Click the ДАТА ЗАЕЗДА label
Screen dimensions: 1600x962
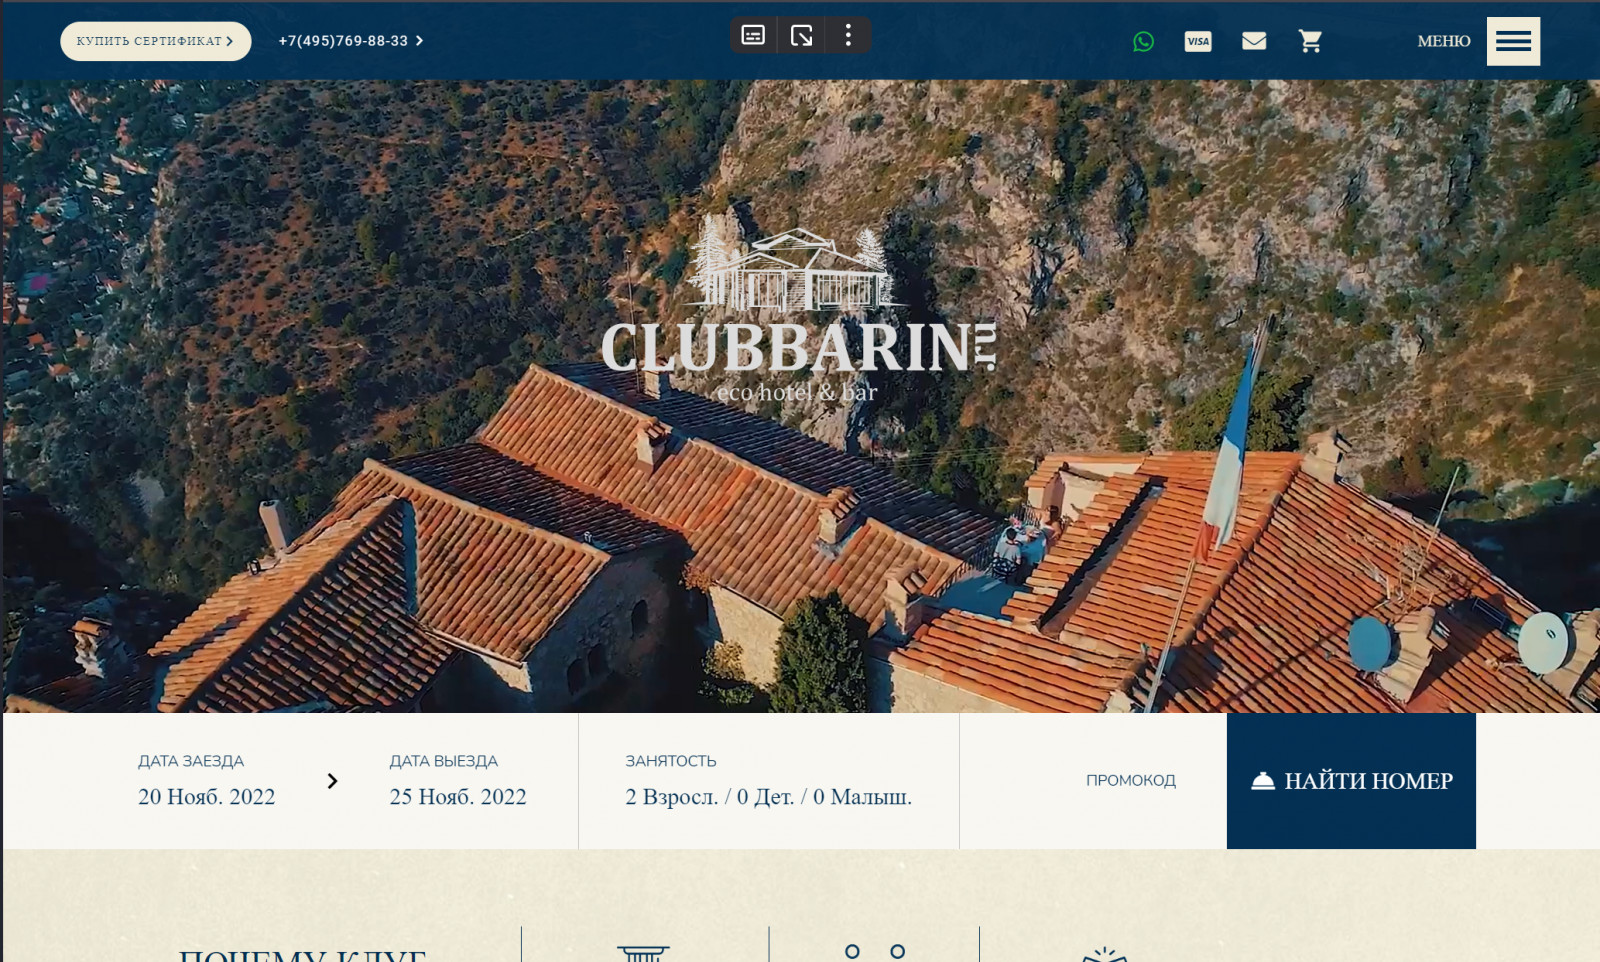click(x=191, y=761)
